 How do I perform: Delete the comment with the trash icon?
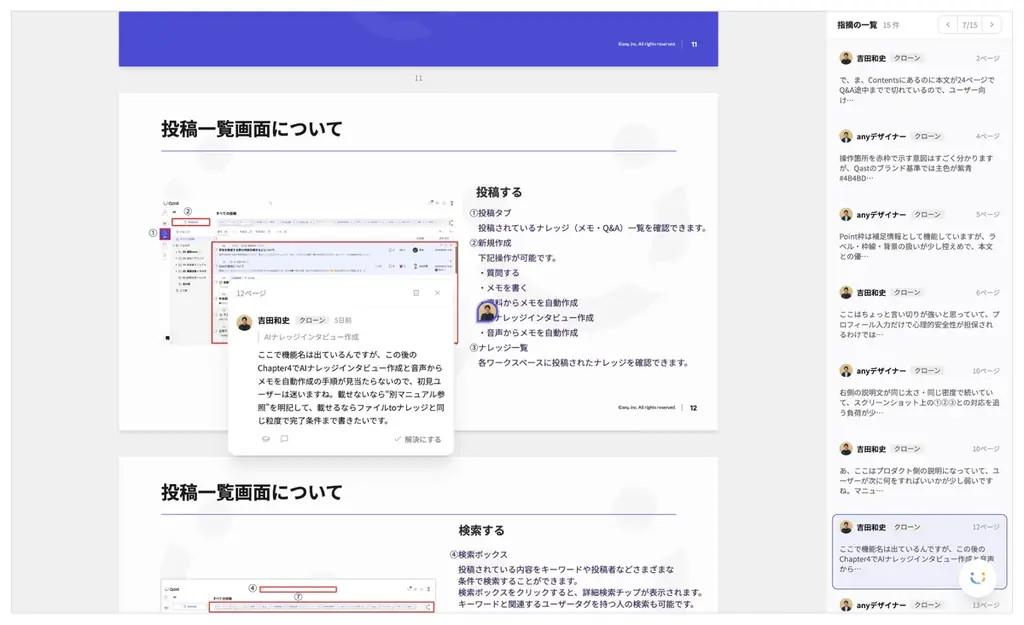click(x=416, y=293)
